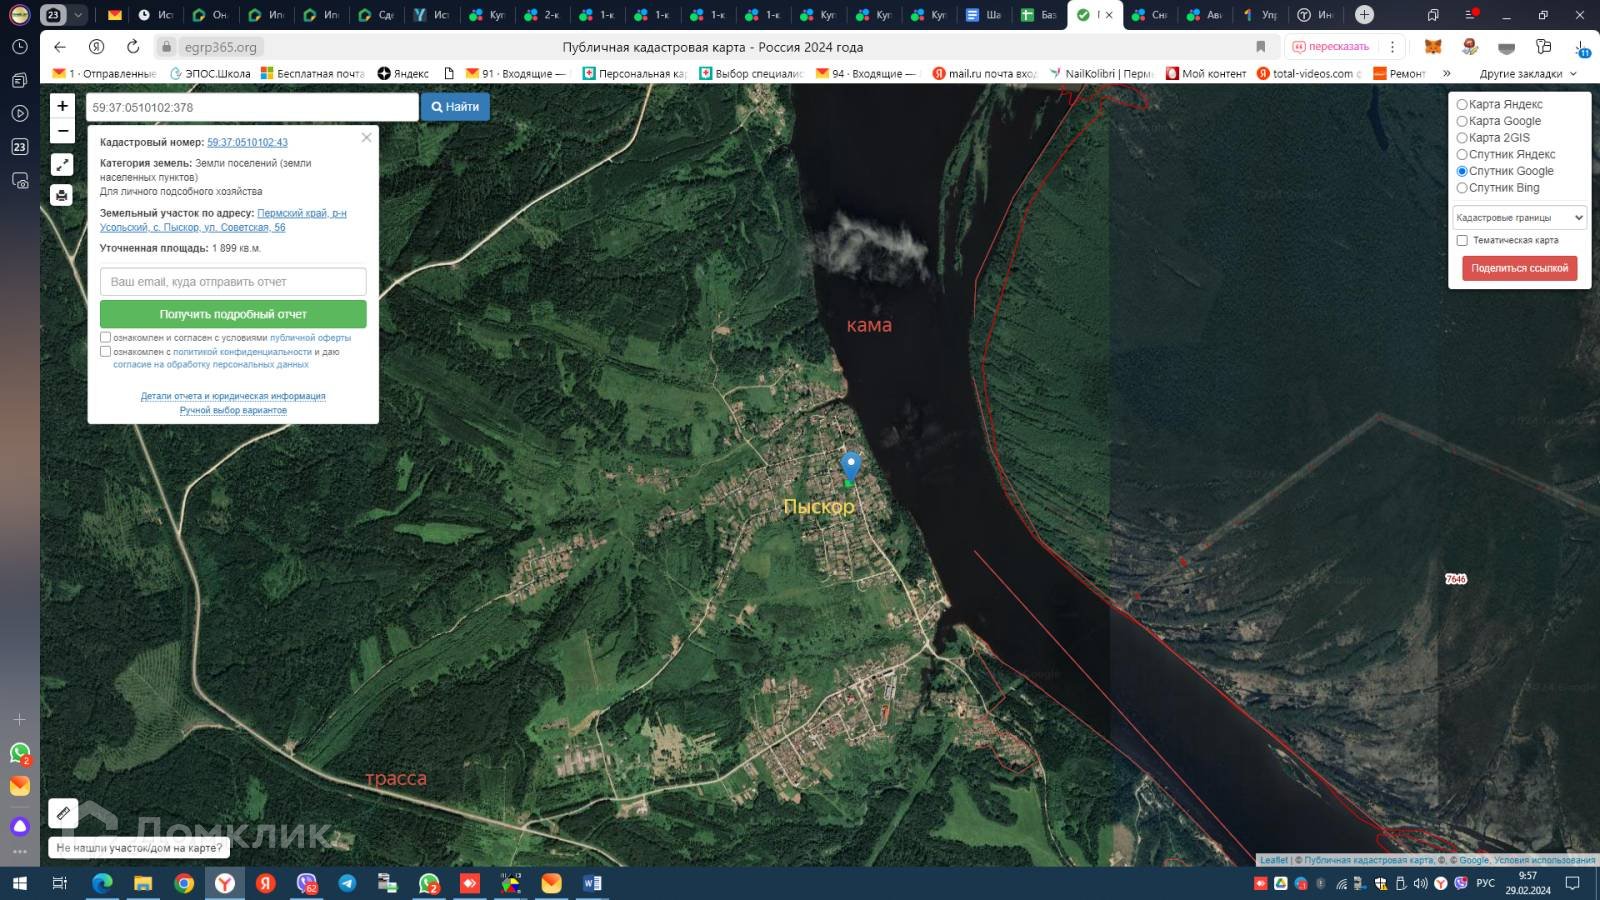This screenshot has width=1600, height=900.
Task: Zoom out using the minus button
Action: [x=62, y=131]
